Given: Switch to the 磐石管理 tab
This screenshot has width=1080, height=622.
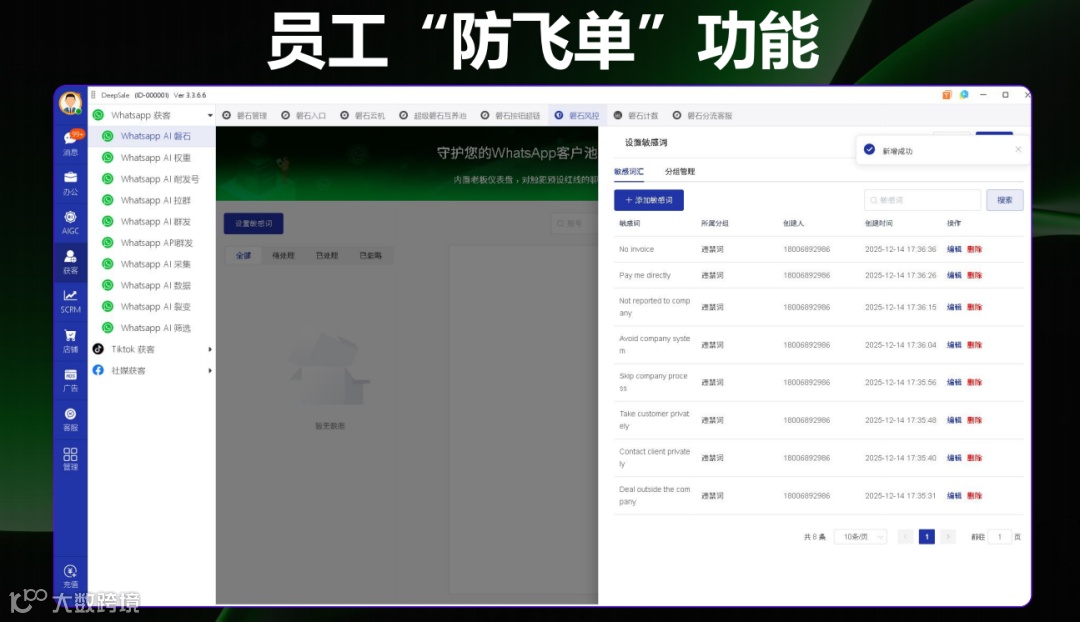Looking at the screenshot, I should click(245, 116).
